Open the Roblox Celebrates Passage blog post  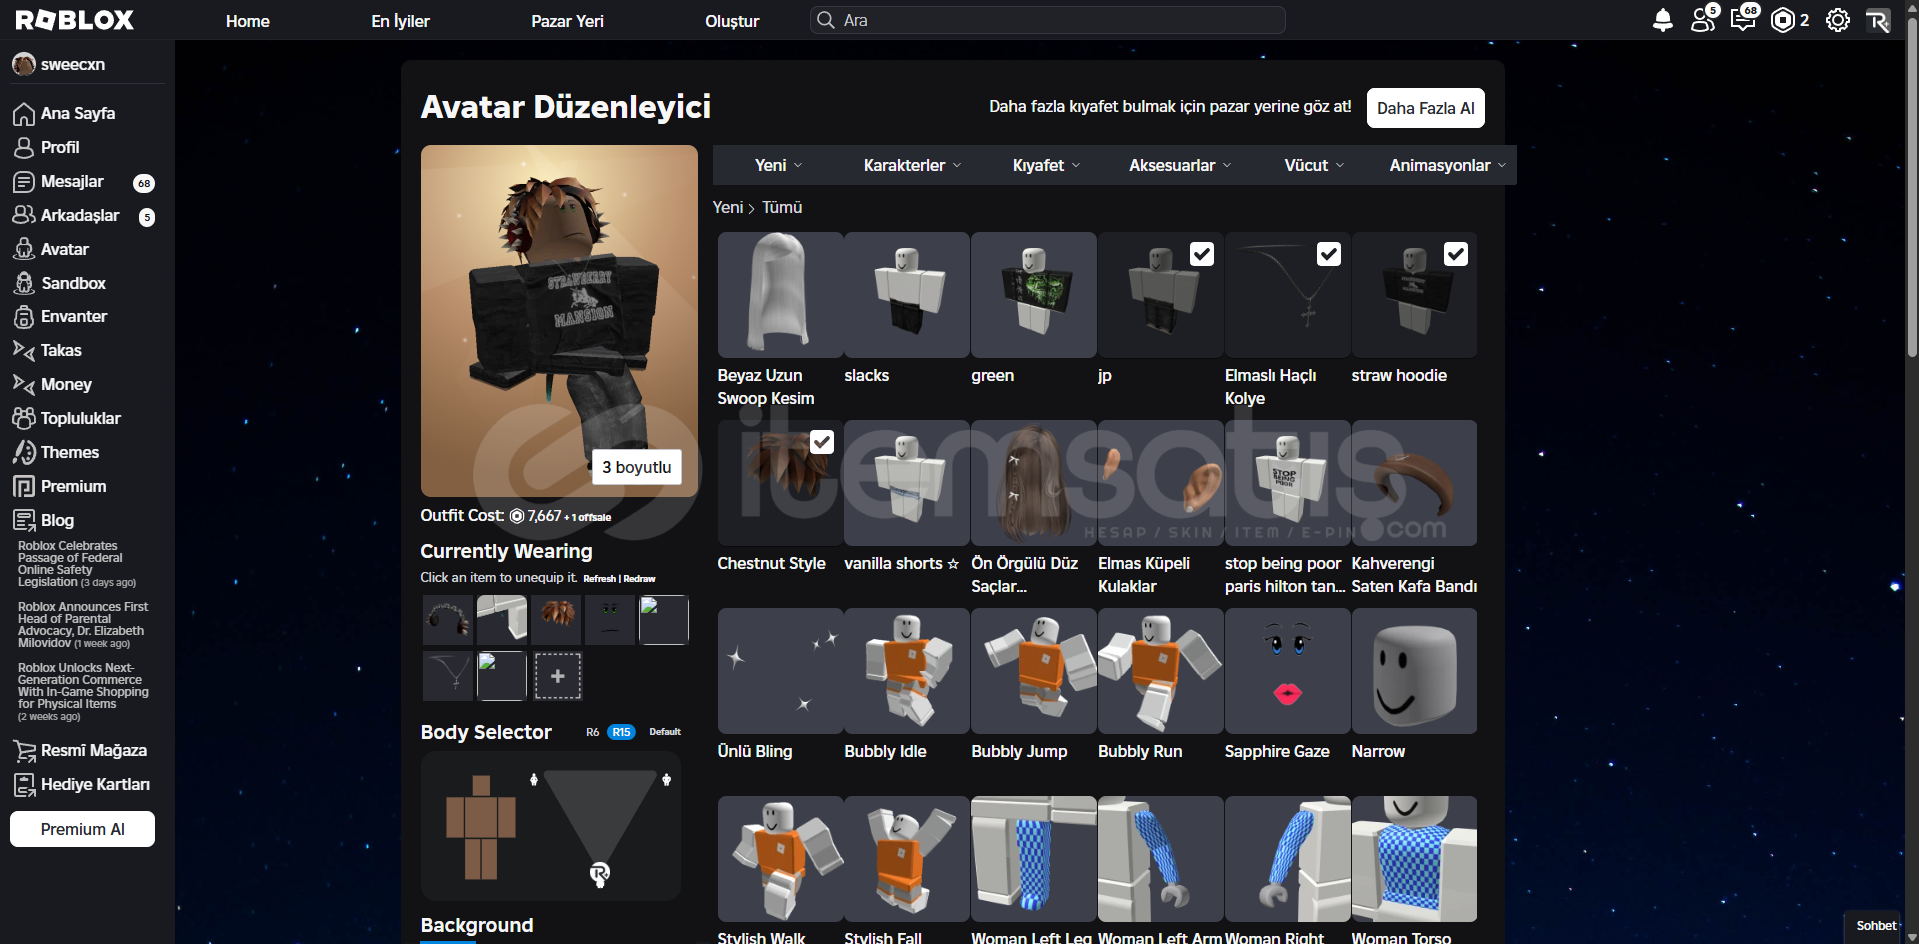tap(76, 564)
